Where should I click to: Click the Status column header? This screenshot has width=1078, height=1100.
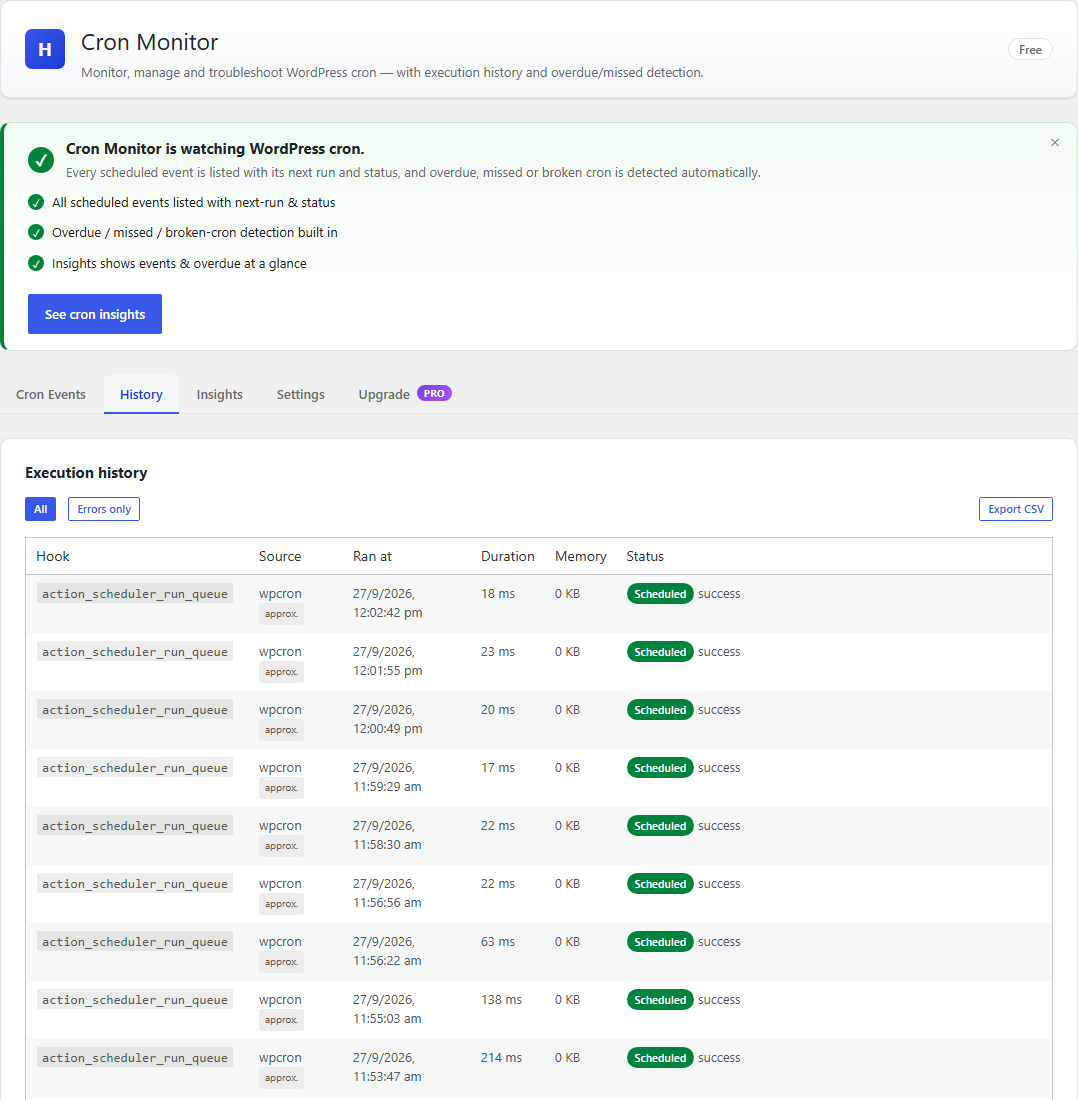coord(645,556)
